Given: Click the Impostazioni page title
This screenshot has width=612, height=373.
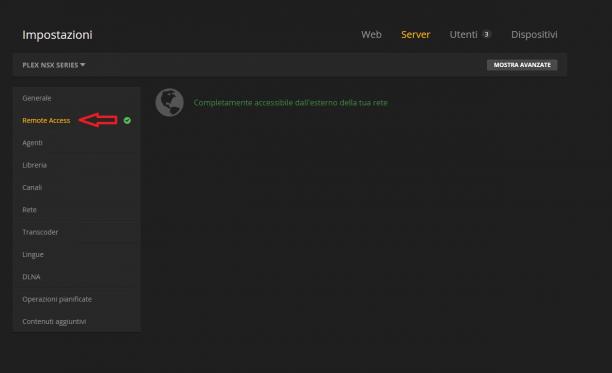Looking at the screenshot, I should pyautogui.click(x=57, y=35).
